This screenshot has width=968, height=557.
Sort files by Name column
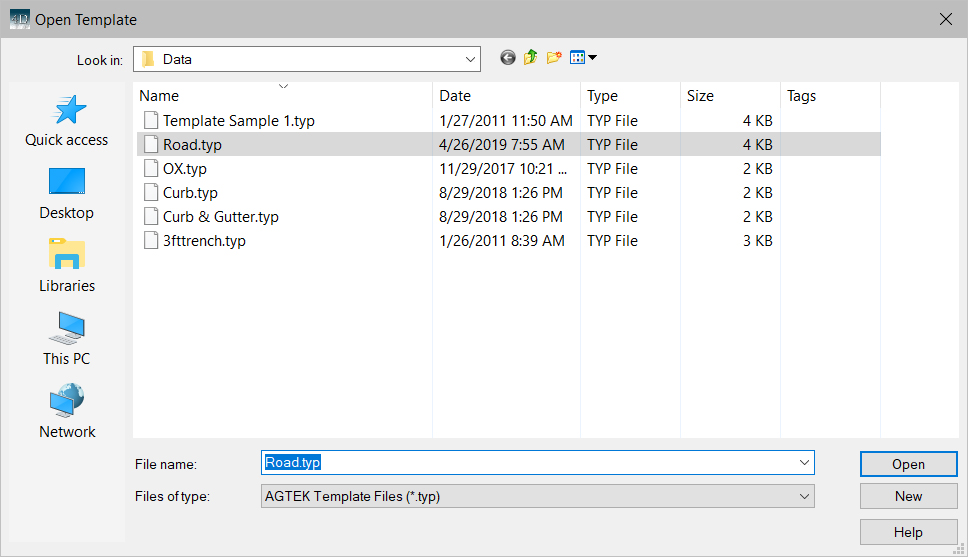click(x=160, y=96)
